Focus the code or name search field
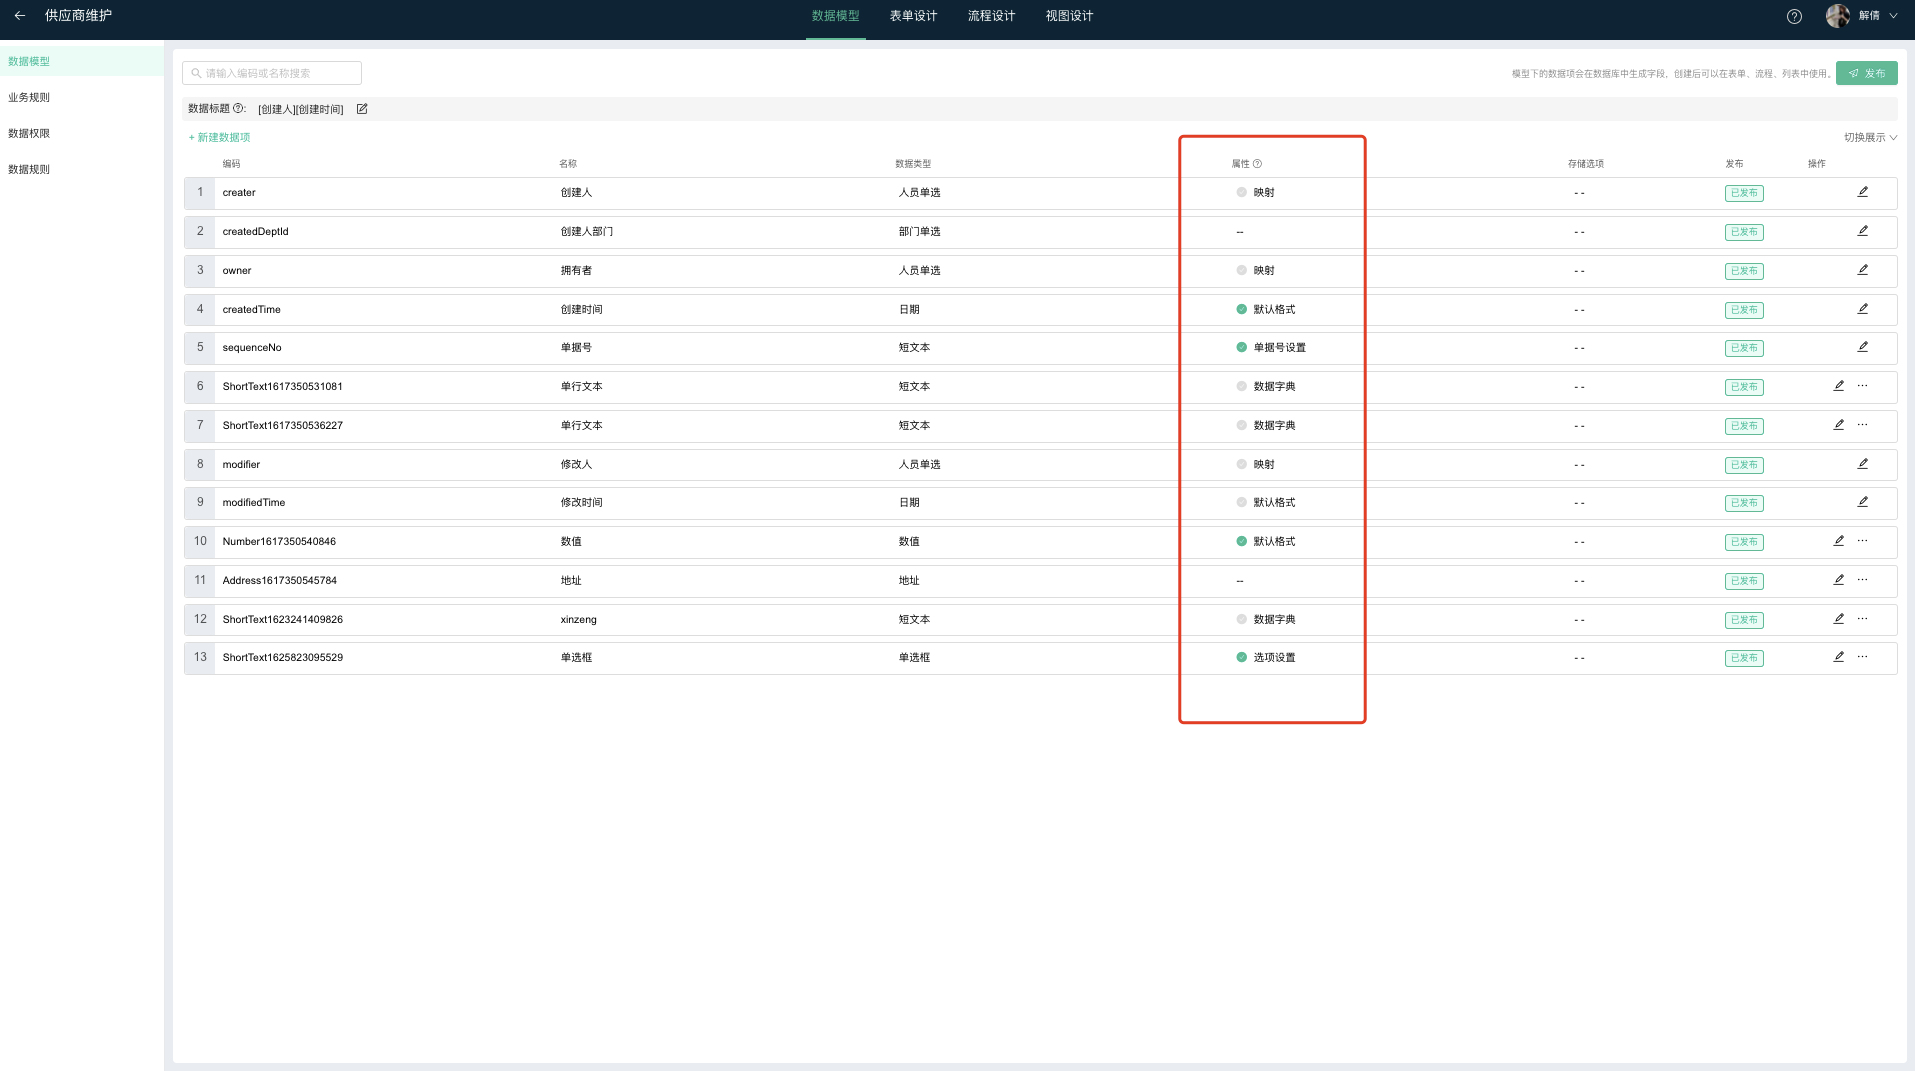The width and height of the screenshot is (1915, 1071). point(272,73)
